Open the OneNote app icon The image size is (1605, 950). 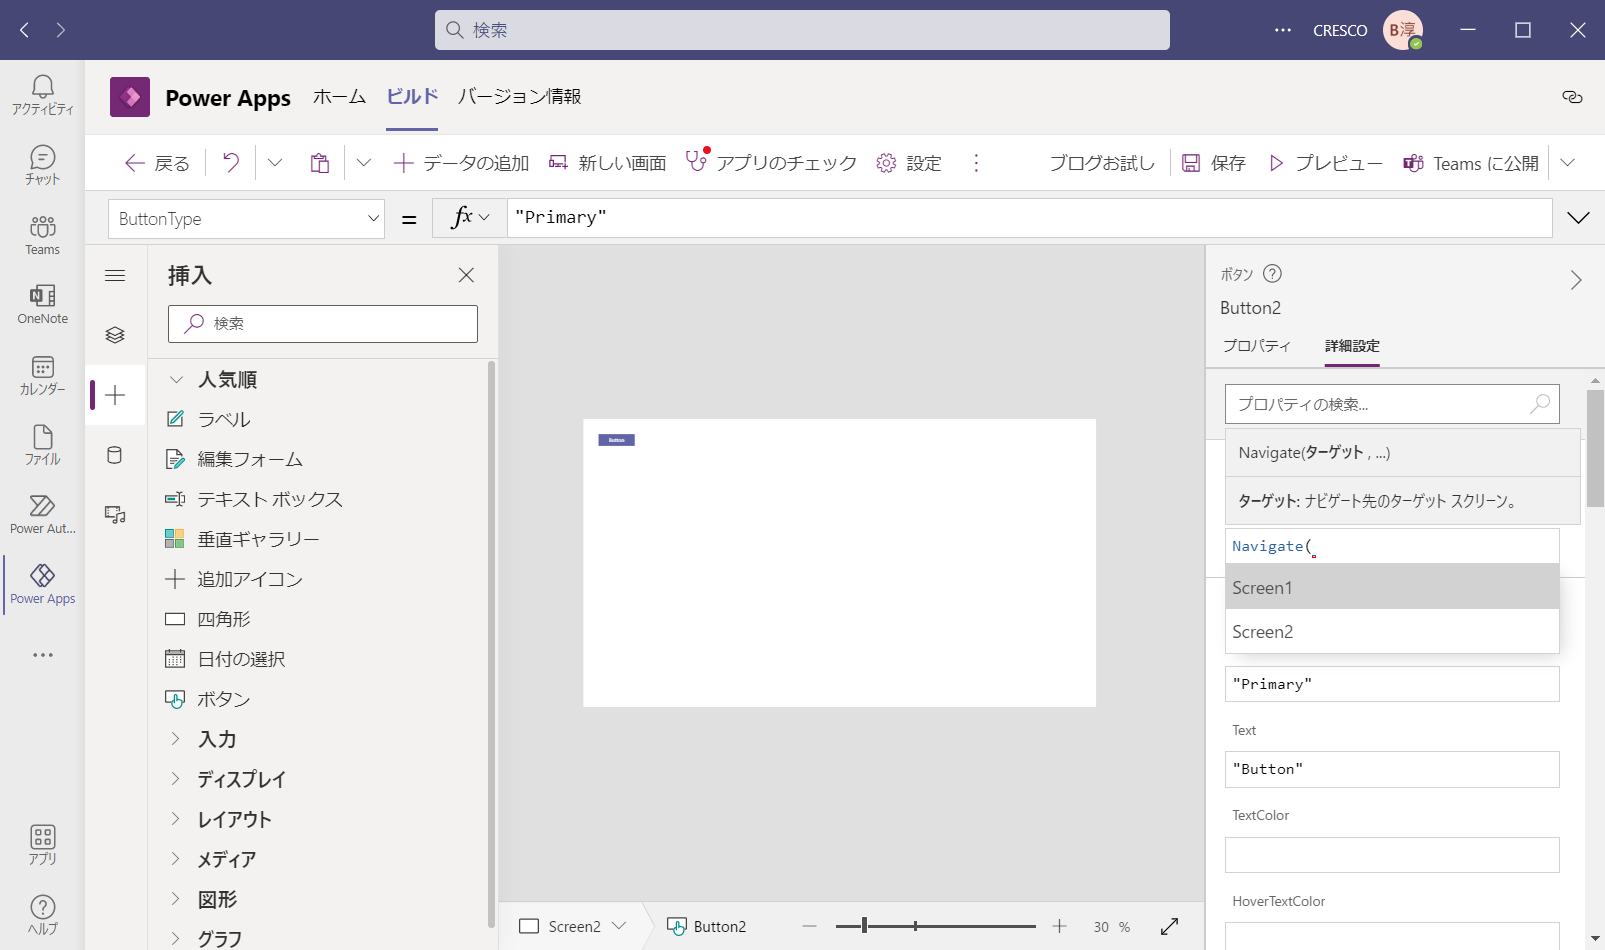click(42, 305)
